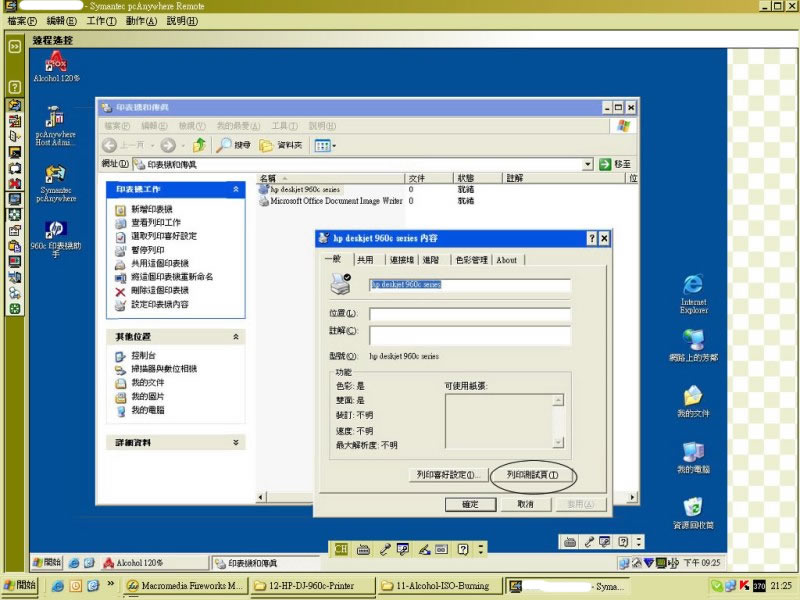
Task: Click the 註解 comment input field
Action: pyautogui.click(x=469, y=335)
